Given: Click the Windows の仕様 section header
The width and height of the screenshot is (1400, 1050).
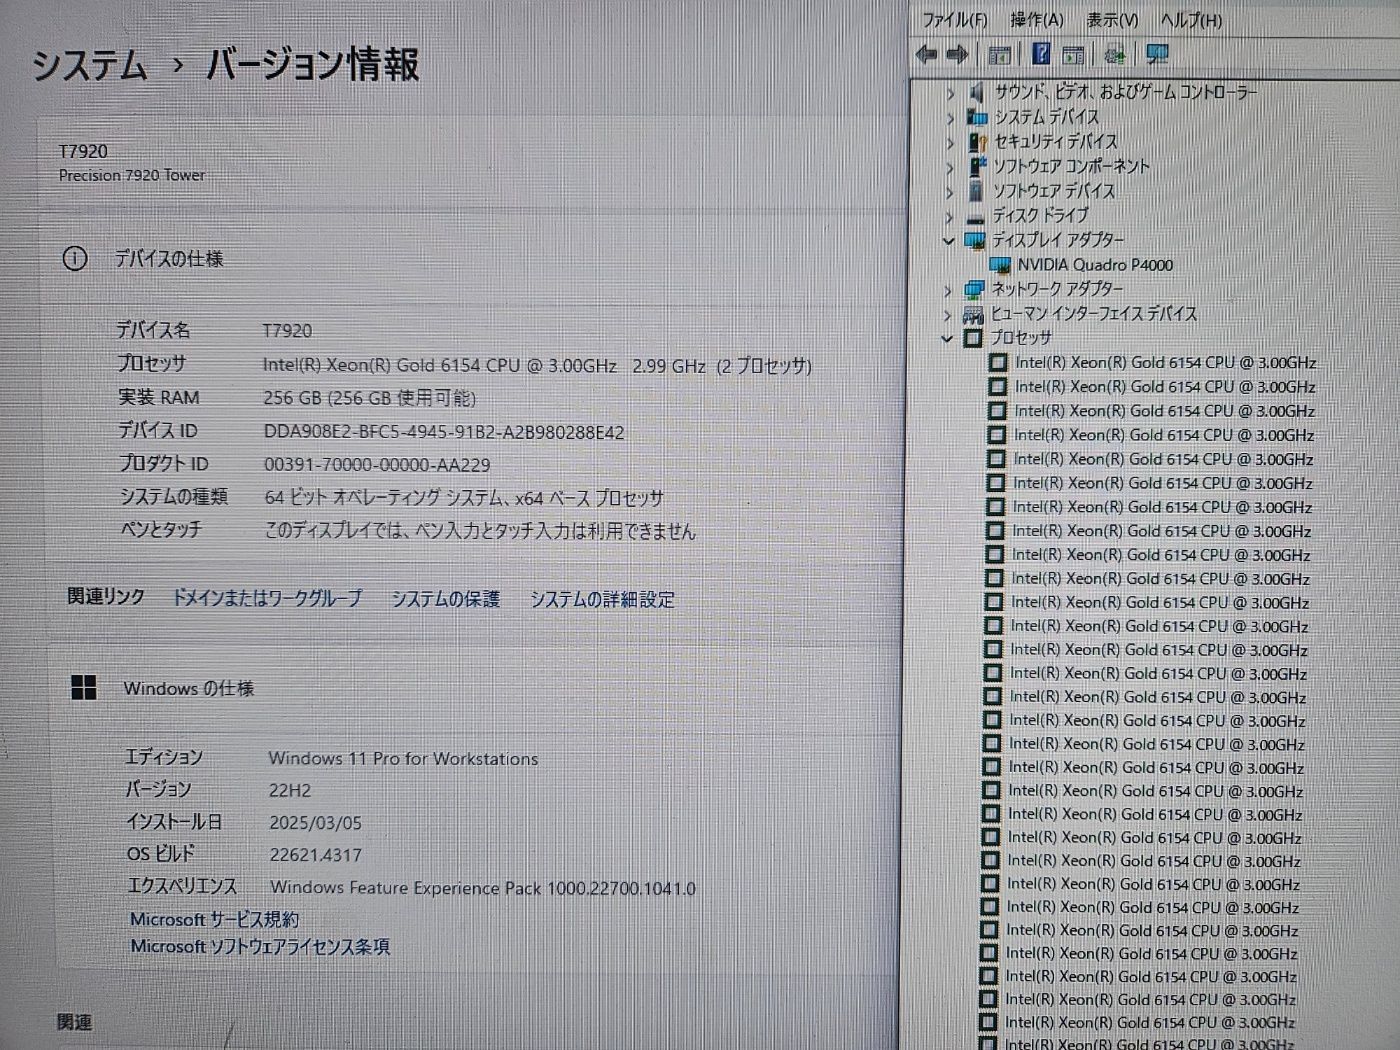Looking at the screenshot, I should tap(188, 688).
